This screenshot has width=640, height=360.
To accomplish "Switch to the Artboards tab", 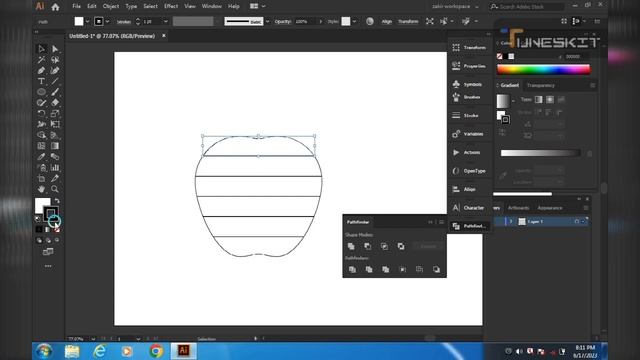I will coord(518,208).
